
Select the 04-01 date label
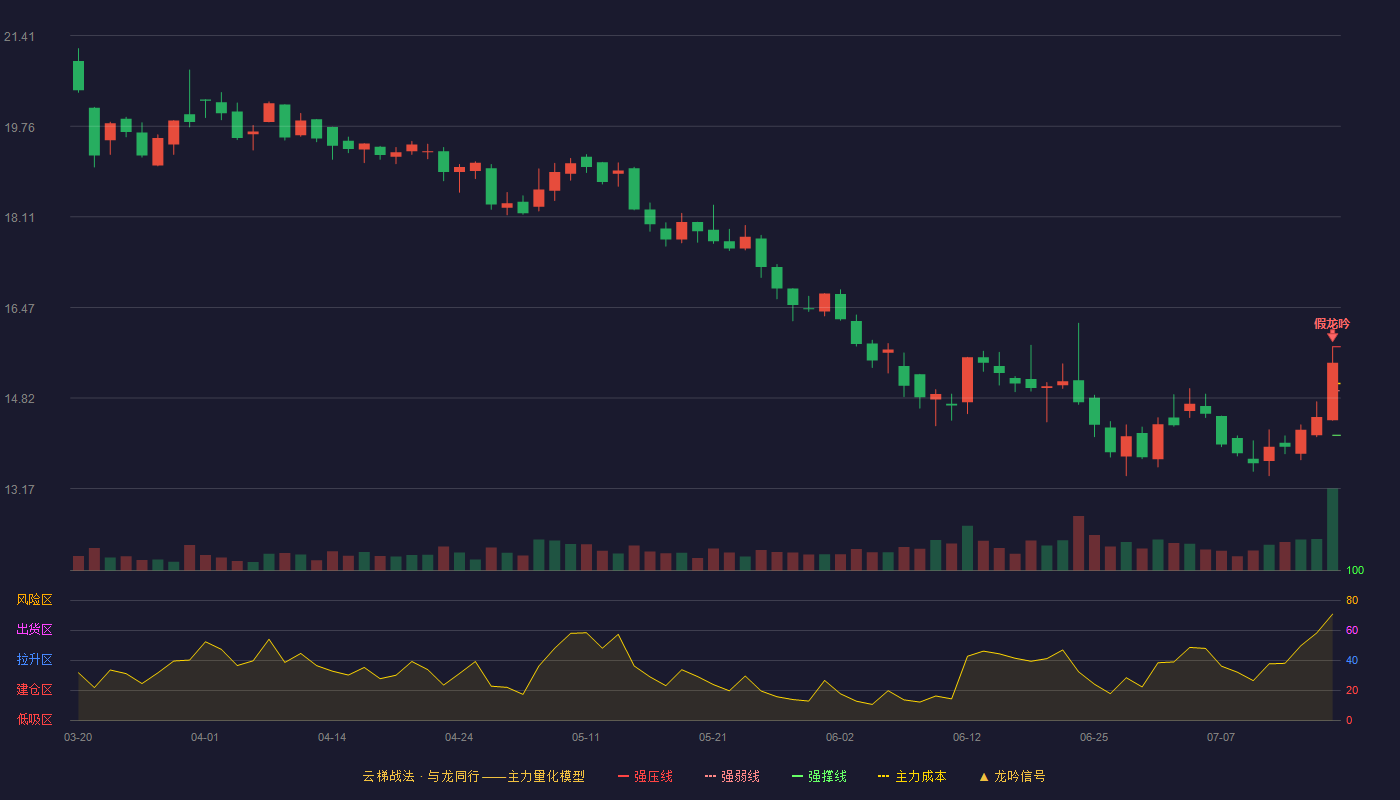(205, 737)
